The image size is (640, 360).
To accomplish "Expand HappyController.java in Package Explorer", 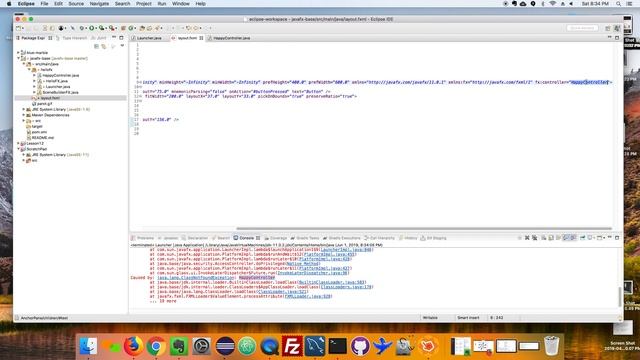I will coord(34,76).
